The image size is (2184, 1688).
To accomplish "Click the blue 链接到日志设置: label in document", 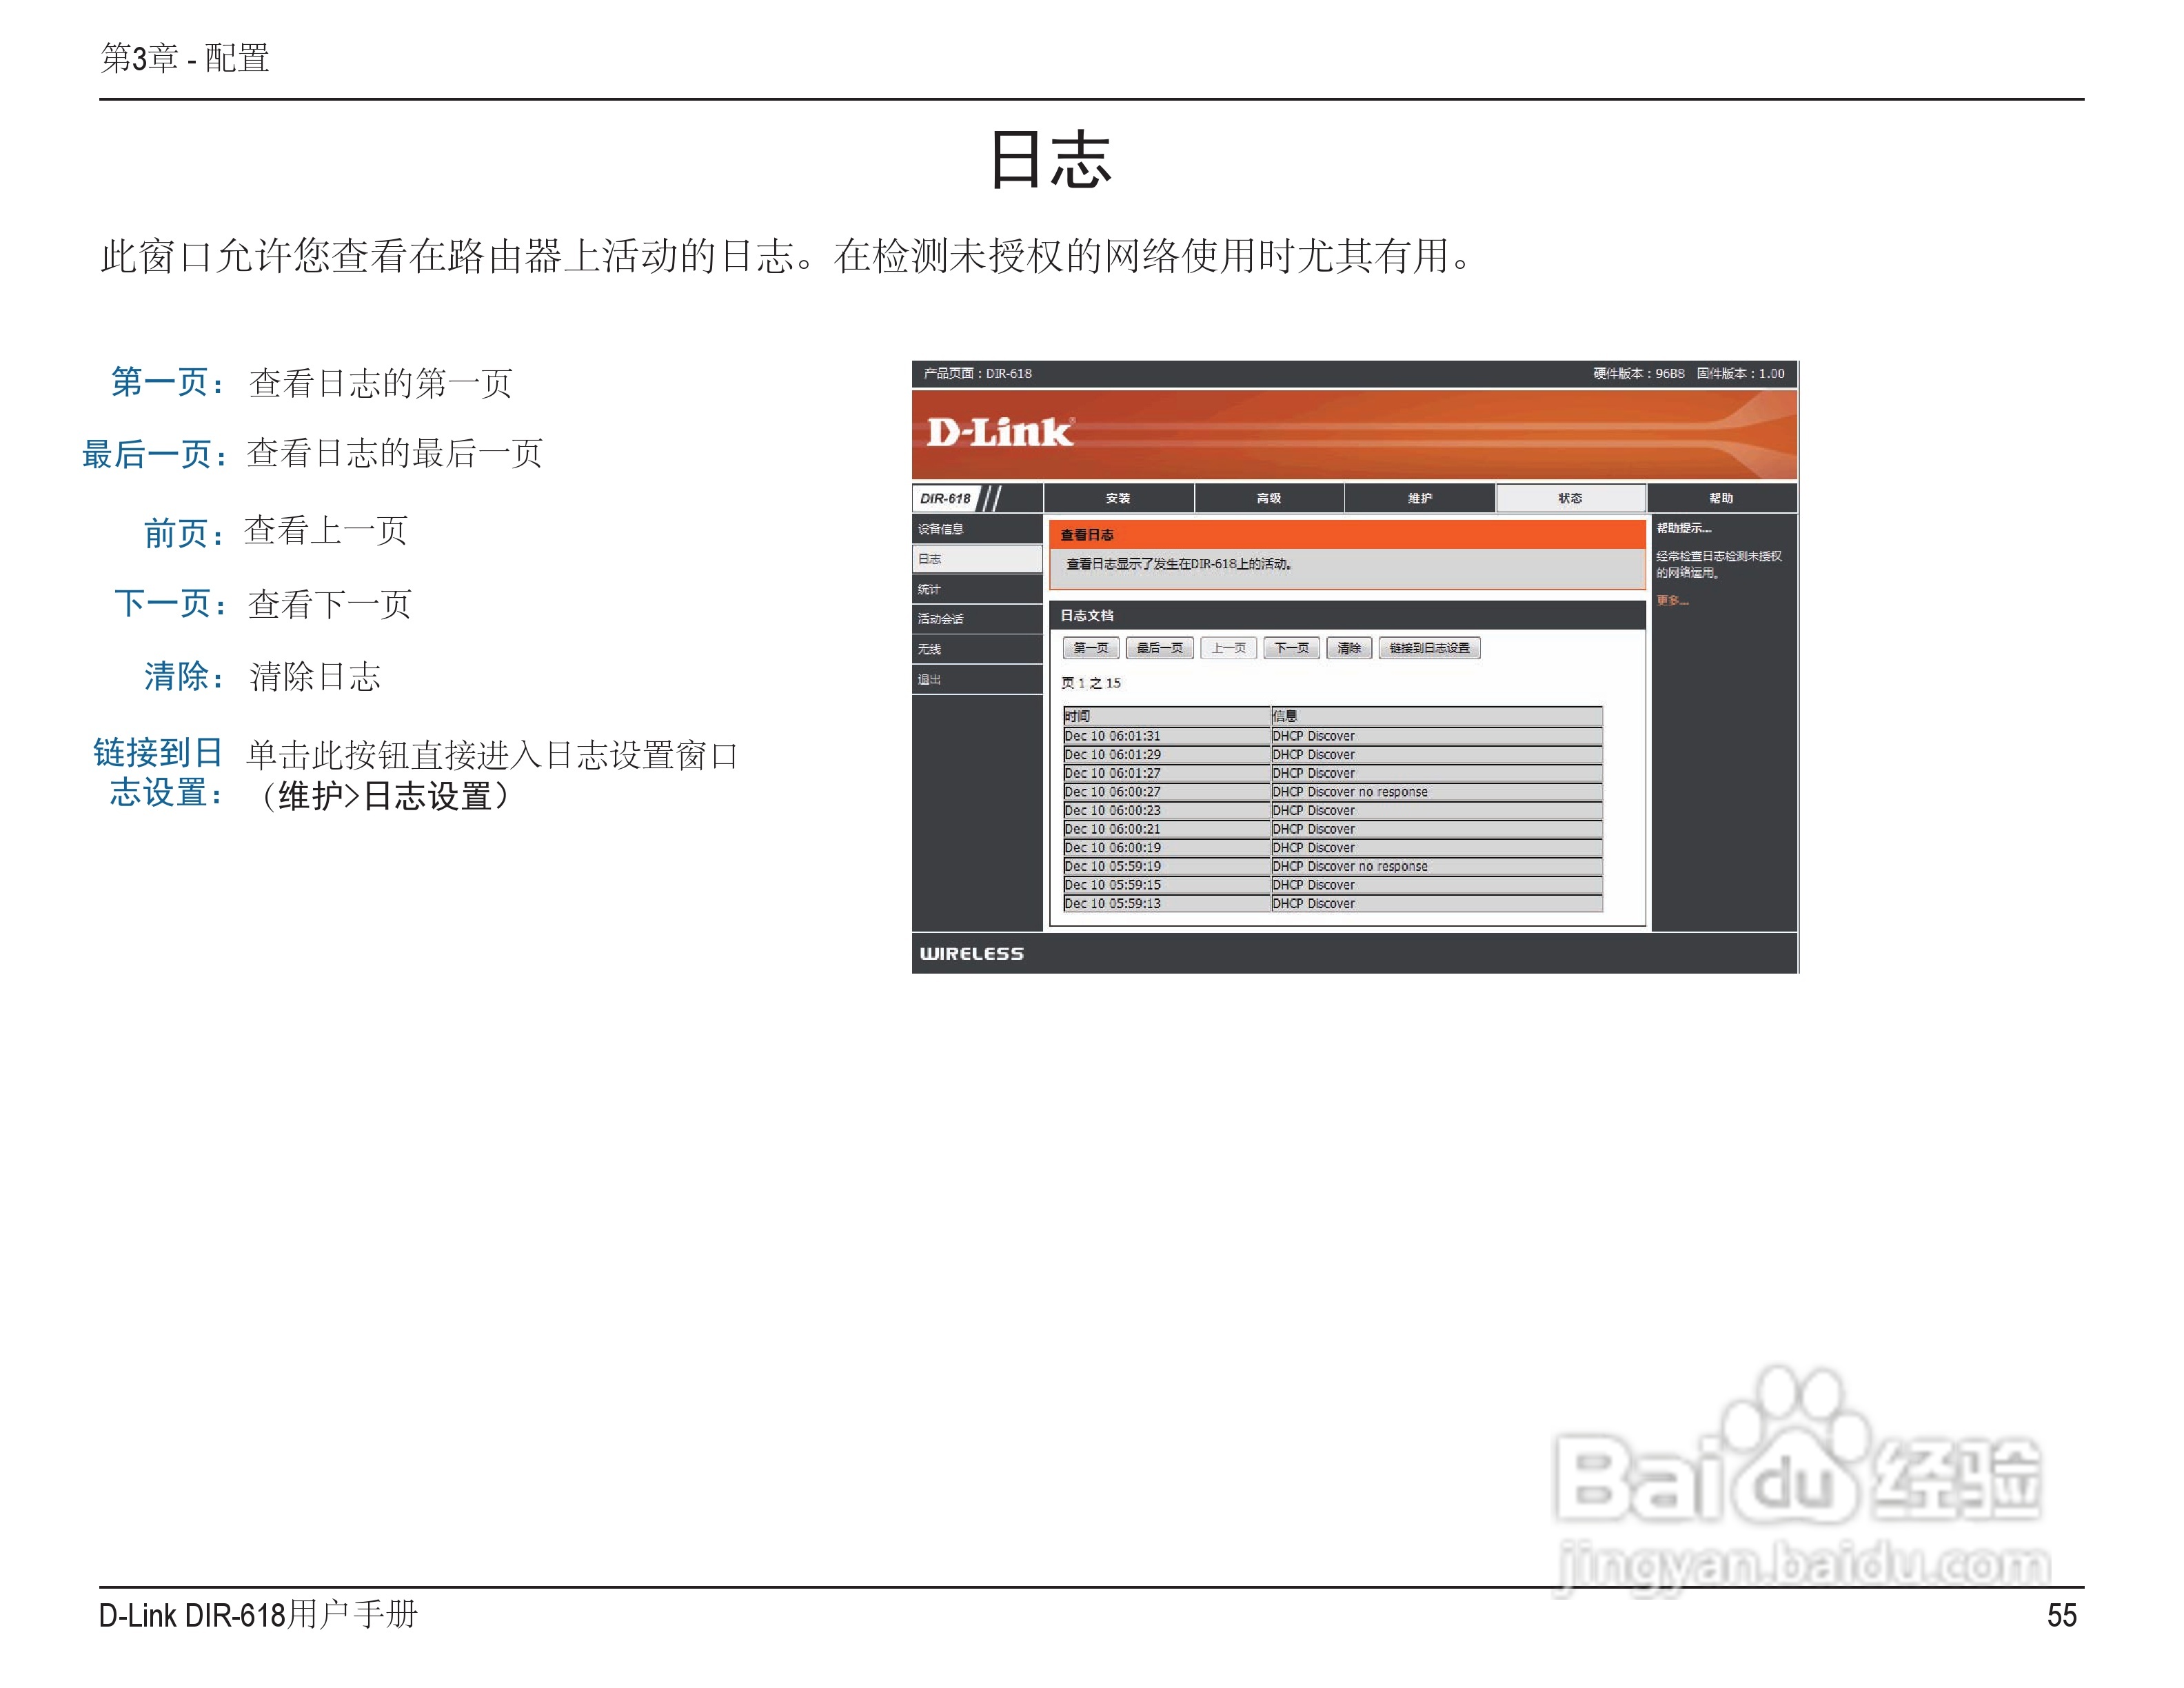I will pyautogui.click(x=159, y=772).
